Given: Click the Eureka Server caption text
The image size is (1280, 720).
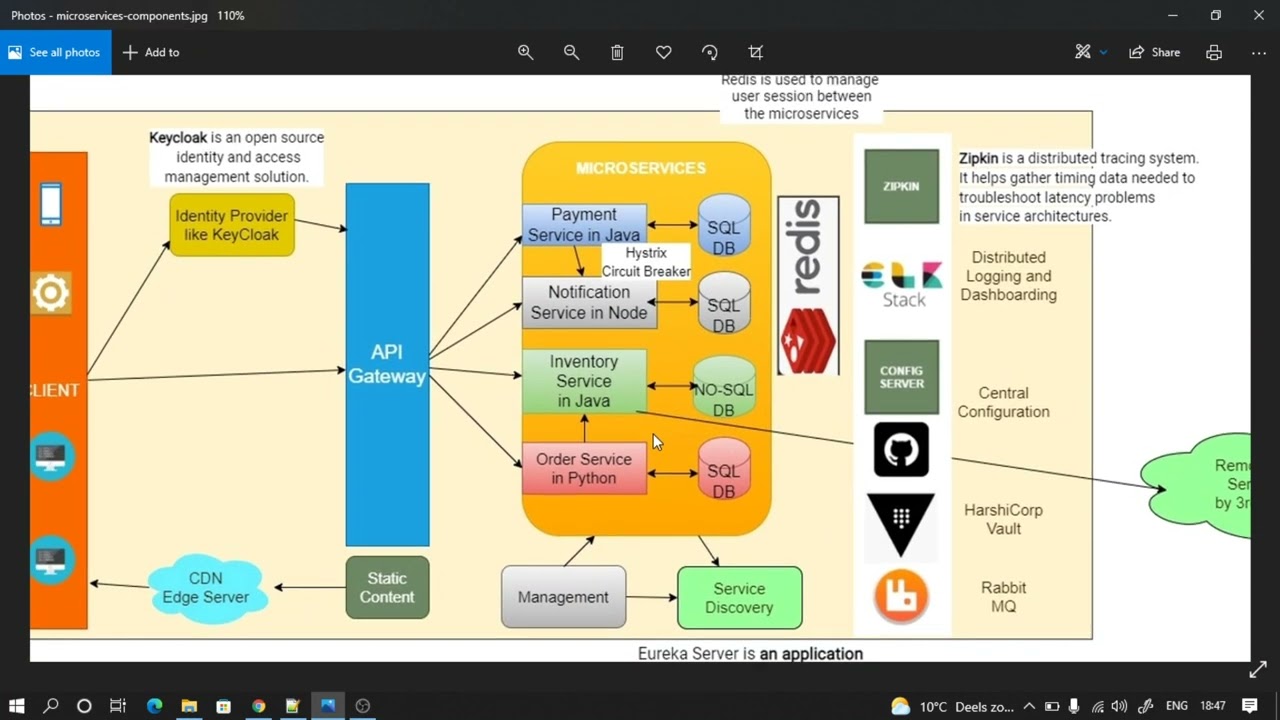Looking at the screenshot, I should tap(750, 653).
